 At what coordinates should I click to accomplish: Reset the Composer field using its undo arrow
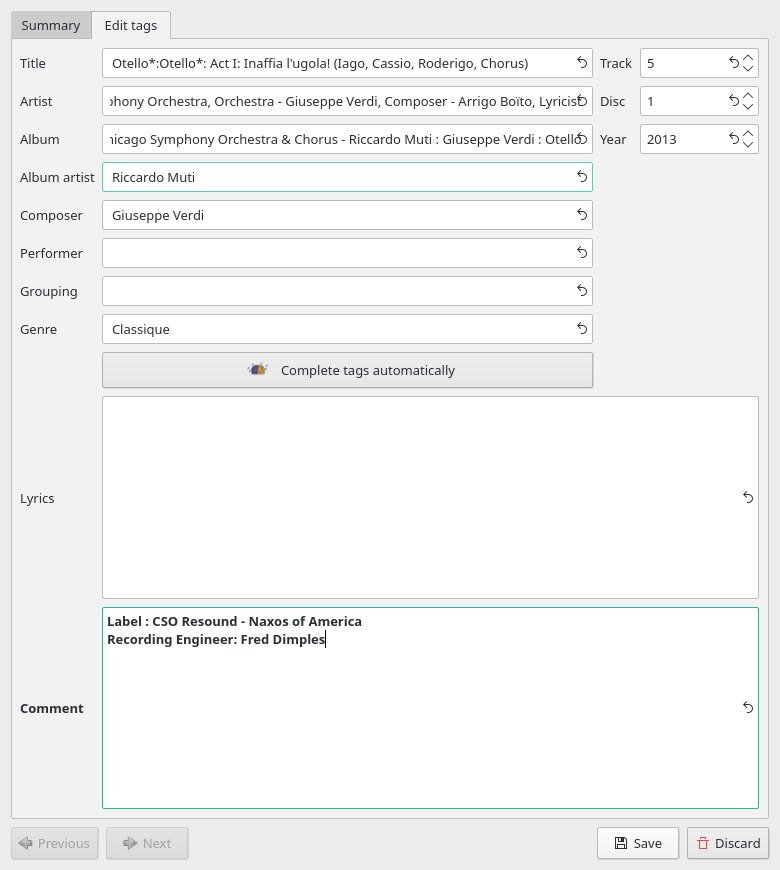[x=582, y=215]
